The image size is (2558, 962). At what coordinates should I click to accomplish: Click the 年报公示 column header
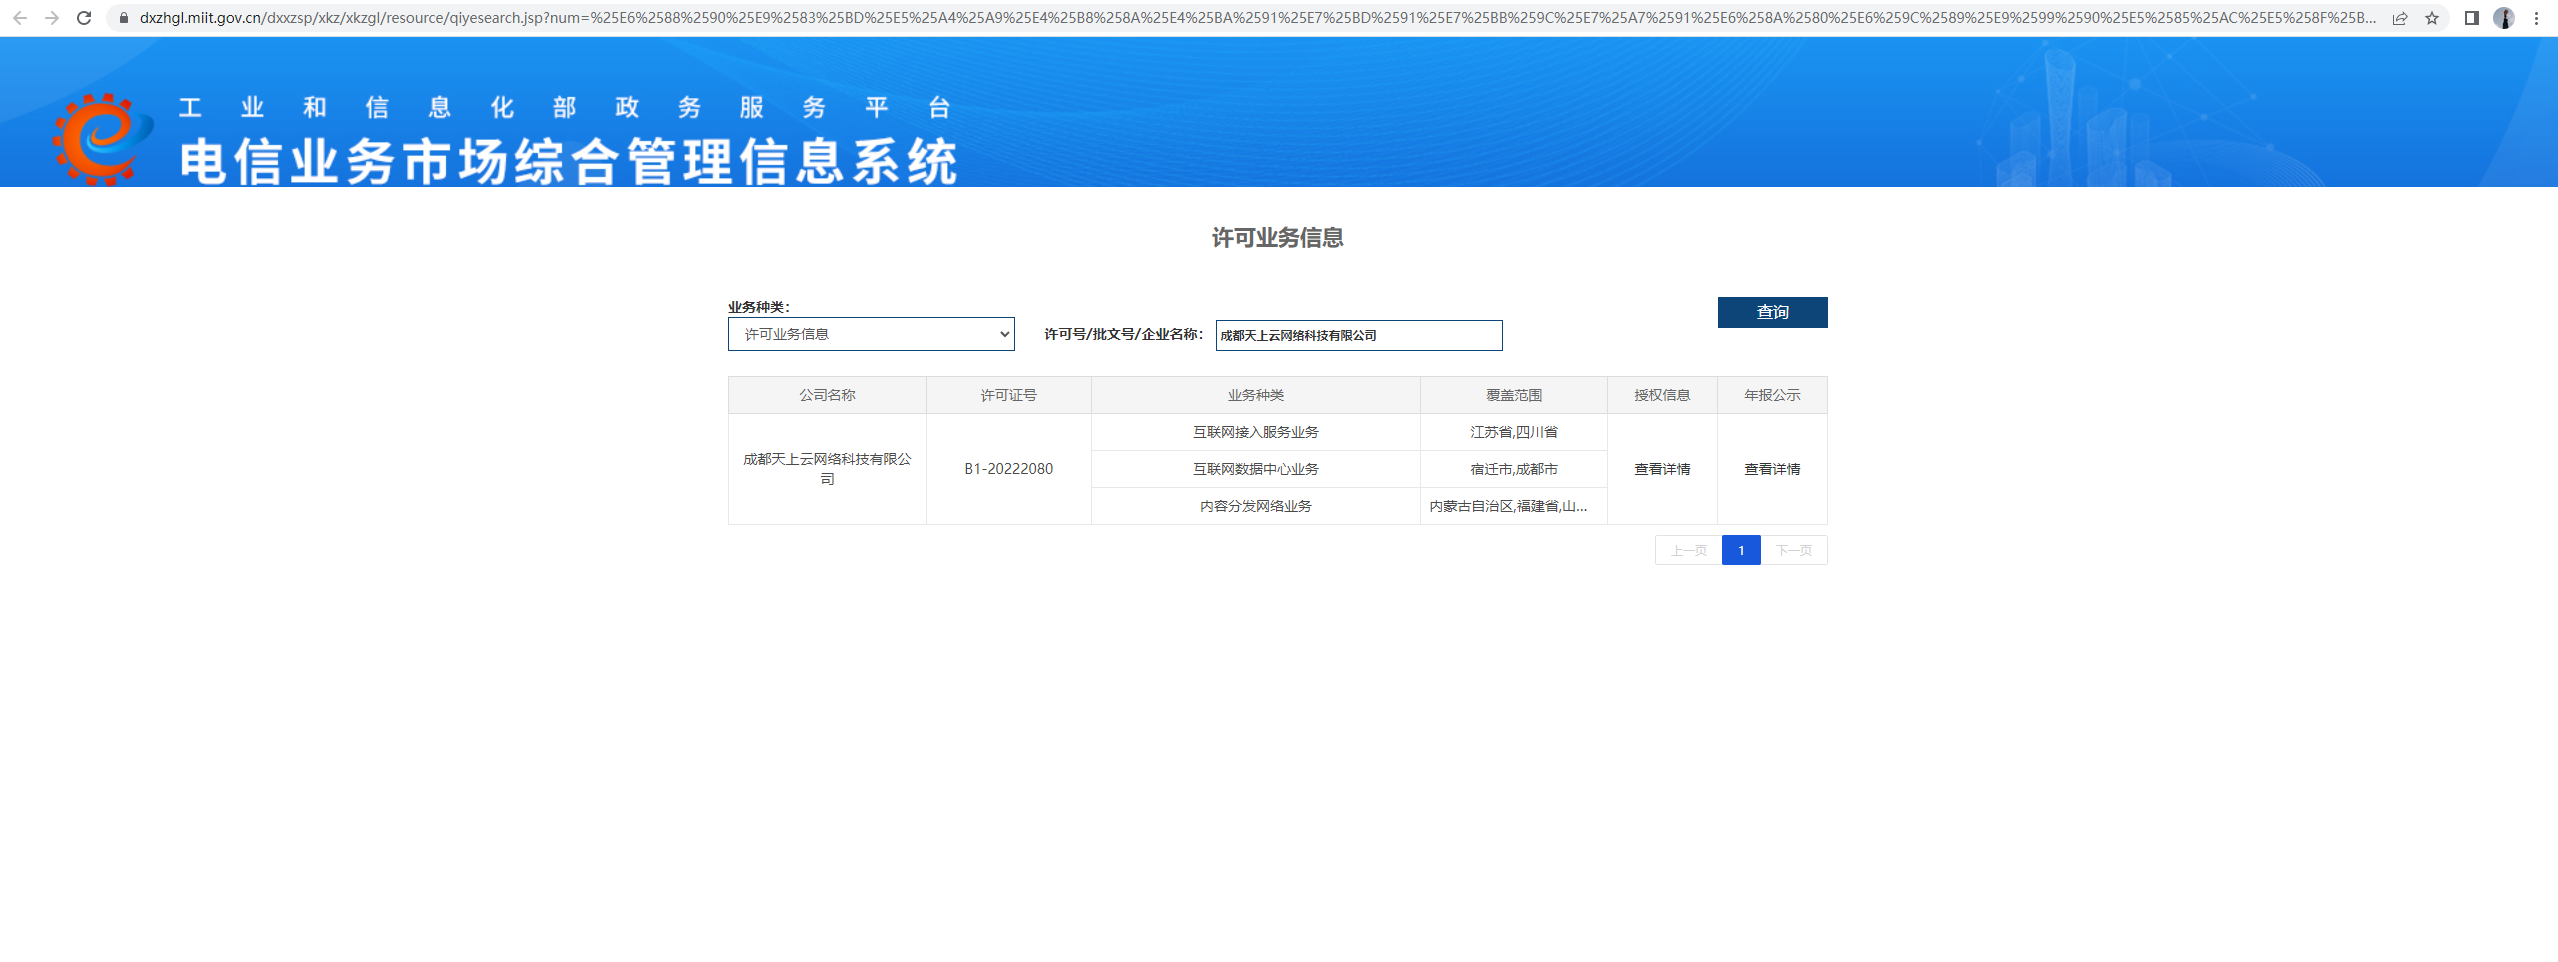point(1772,395)
